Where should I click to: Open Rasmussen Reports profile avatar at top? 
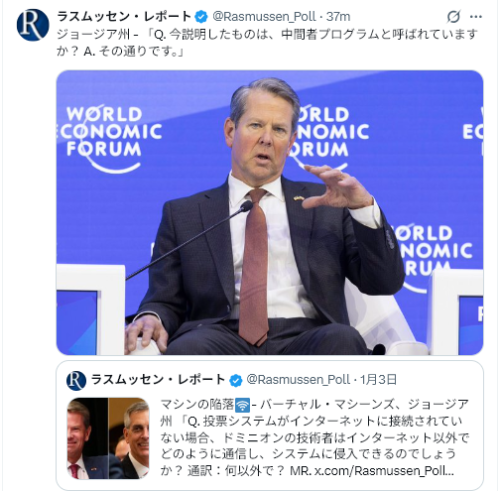coord(33,25)
